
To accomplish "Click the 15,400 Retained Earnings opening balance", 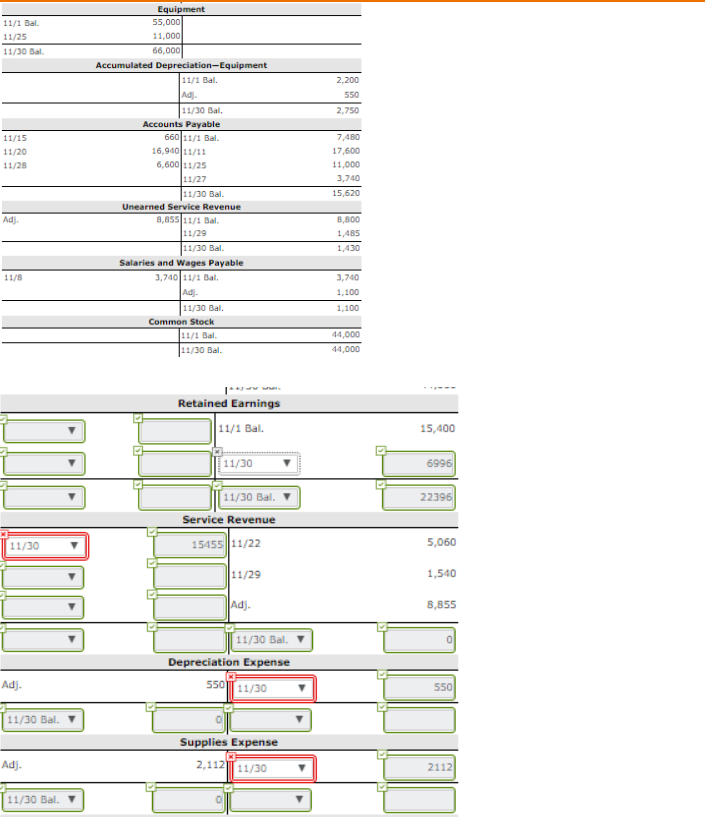I will pyautogui.click(x=438, y=428).
